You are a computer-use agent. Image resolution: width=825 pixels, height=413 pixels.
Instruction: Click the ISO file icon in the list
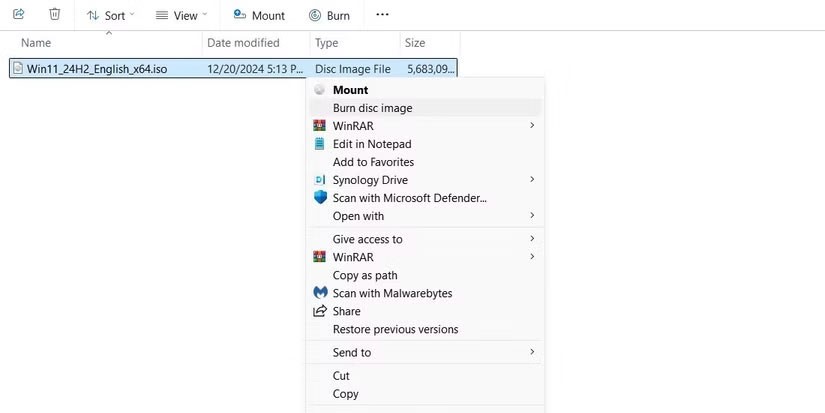coord(18,68)
